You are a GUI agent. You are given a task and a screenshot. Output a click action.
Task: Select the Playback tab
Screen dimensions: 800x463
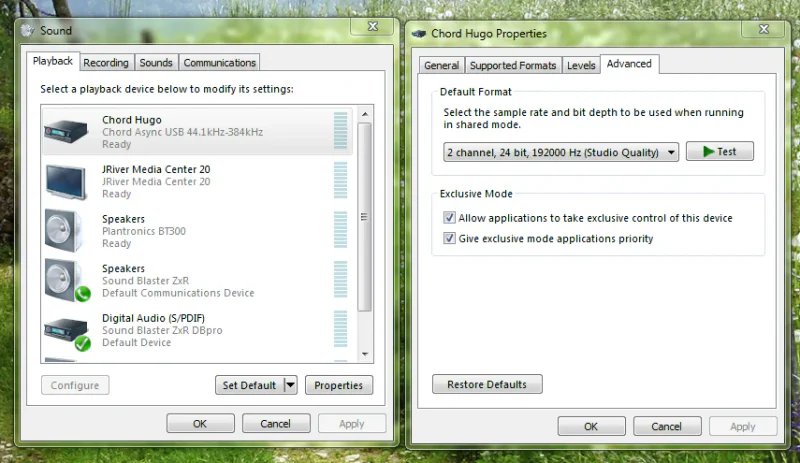click(x=53, y=61)
